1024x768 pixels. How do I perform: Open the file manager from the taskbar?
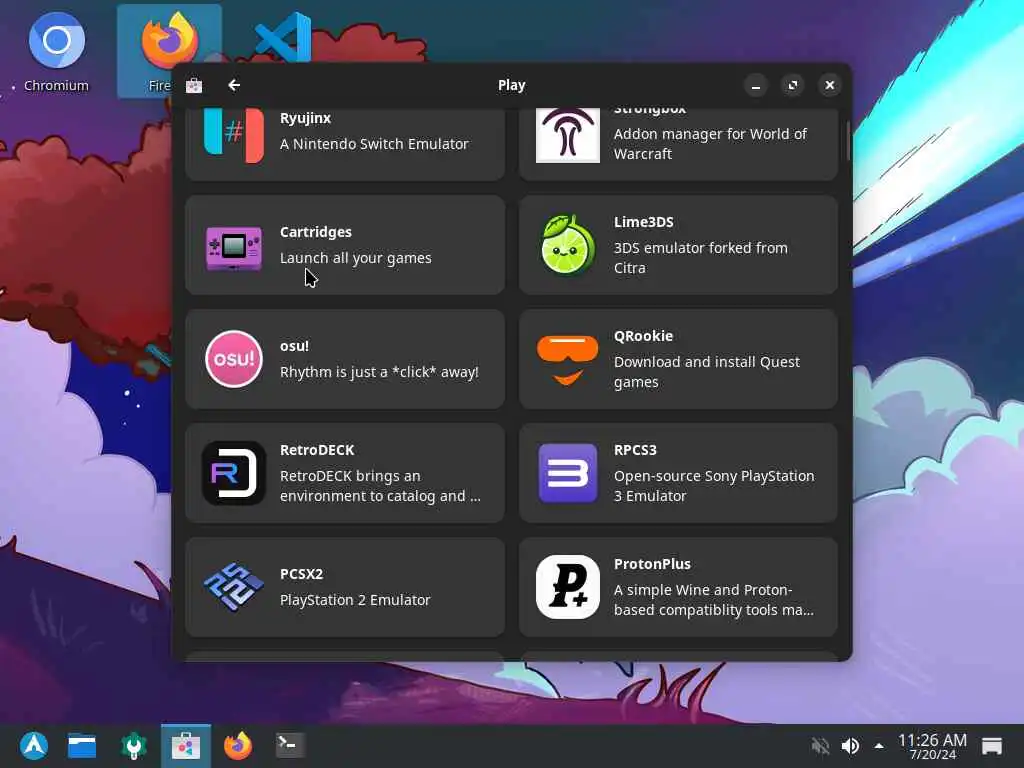(82, 746)
